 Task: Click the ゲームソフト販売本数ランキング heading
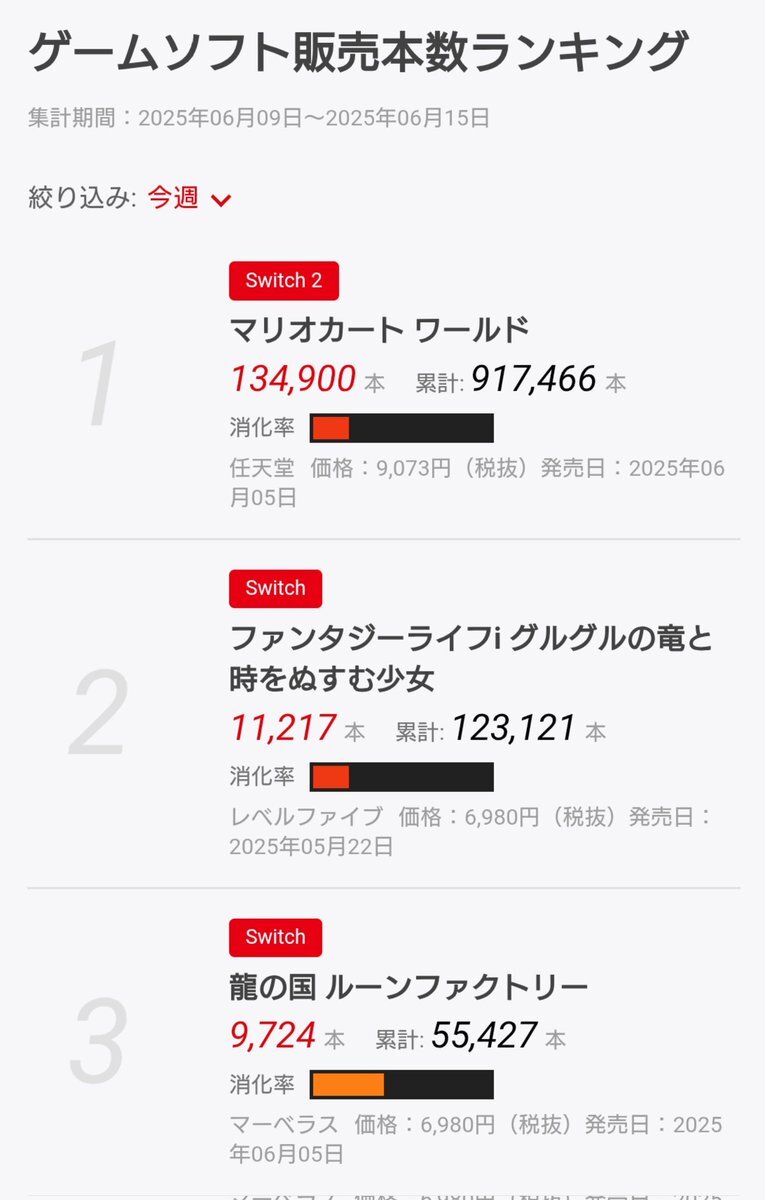tap(358, 53)
